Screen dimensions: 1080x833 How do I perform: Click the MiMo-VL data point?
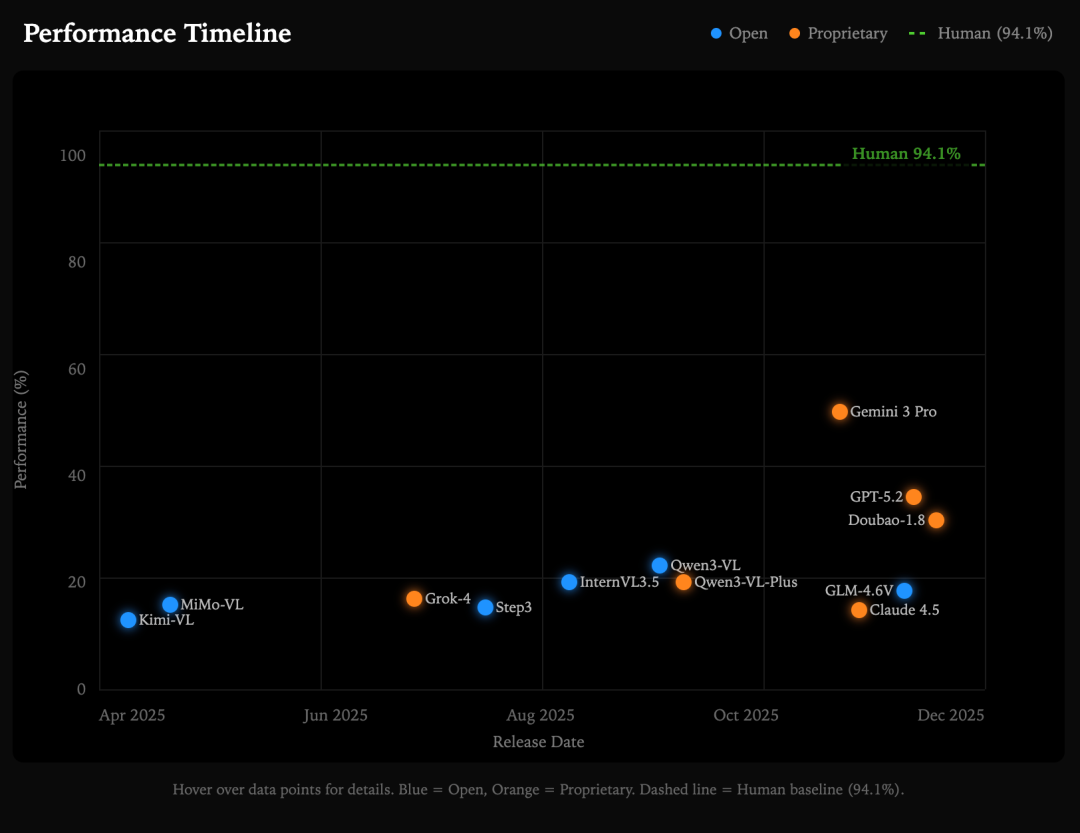[x=170, y=605]
